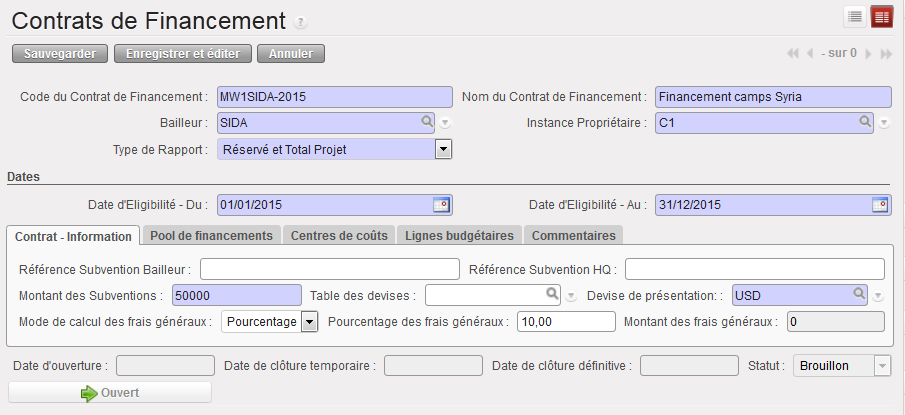Search Table des devises with magnifier
The width and height of the screenshot is (905, 415).
(551, 294)
